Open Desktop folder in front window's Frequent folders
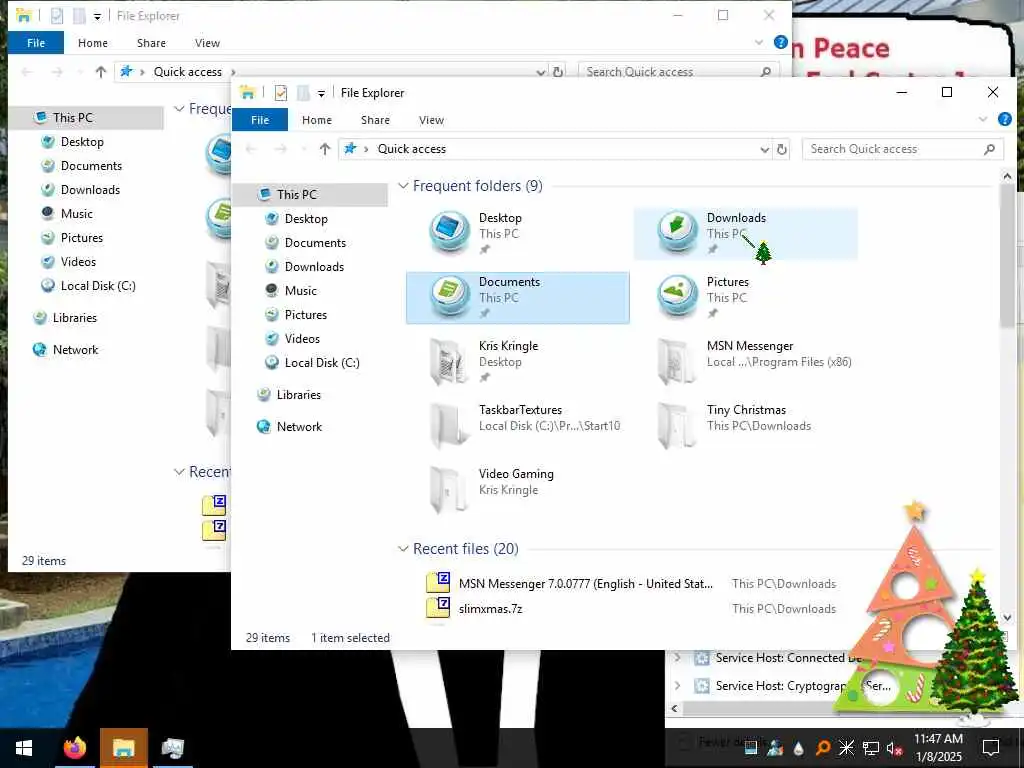This screenshot has width=1024, height=768. point(517,233)
